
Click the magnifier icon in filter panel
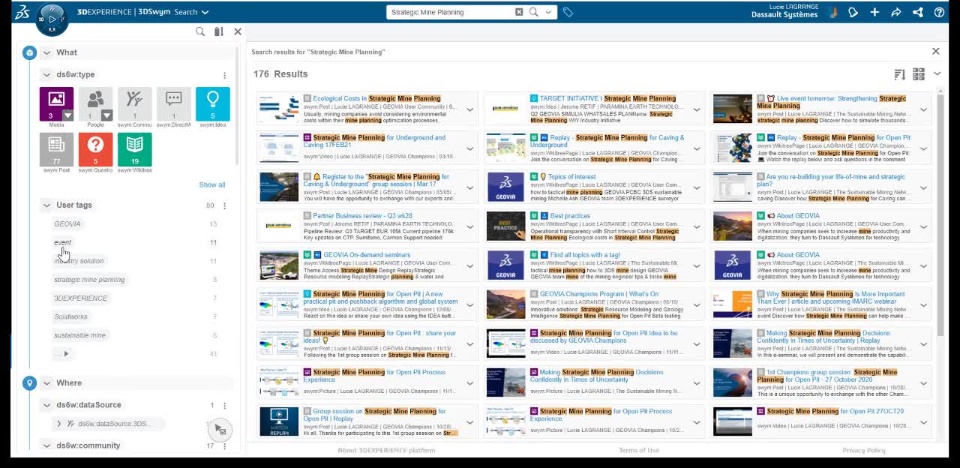tap(200, 32)
